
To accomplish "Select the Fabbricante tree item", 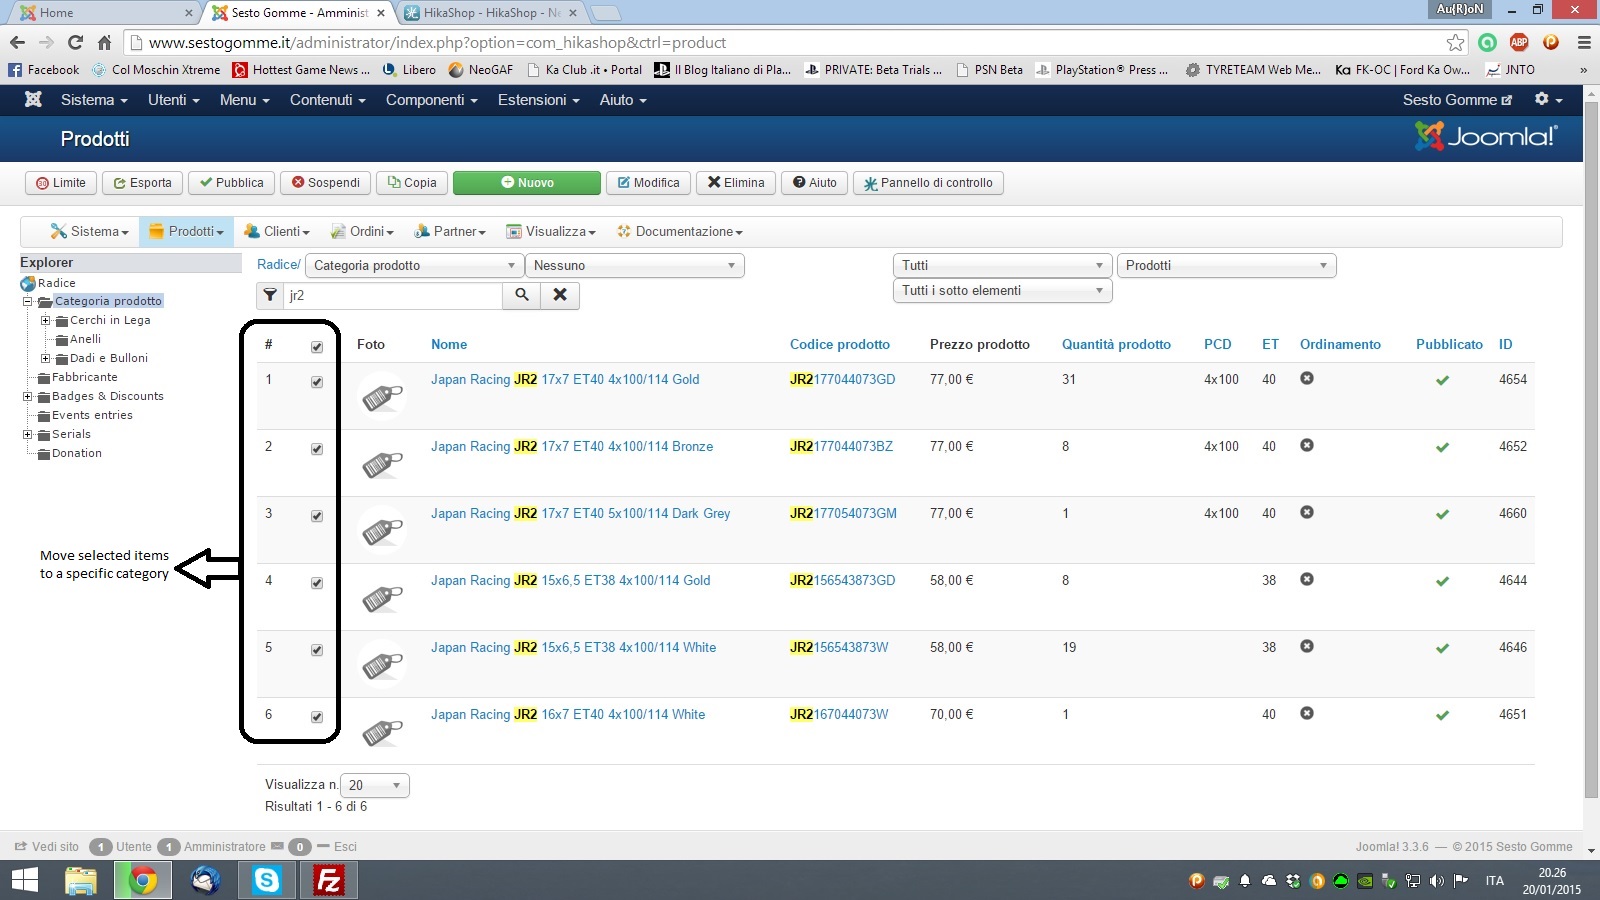I will pyautogui.click(x=85, y=377).
